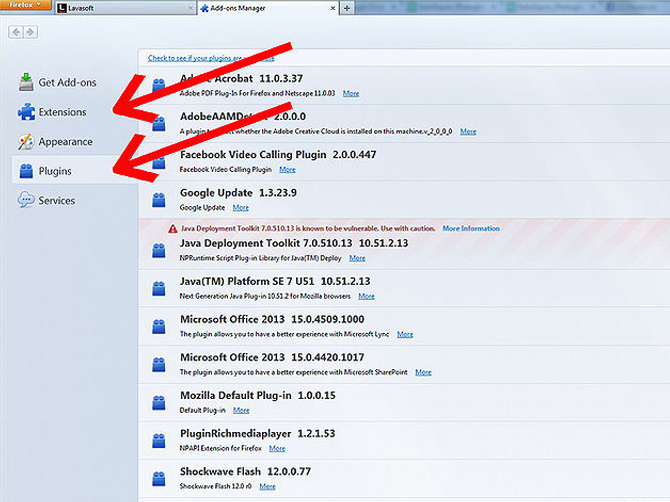Select 'Mozilla Default Plug-in 1.0.0.15' title
670x502 pixels.
258,396
